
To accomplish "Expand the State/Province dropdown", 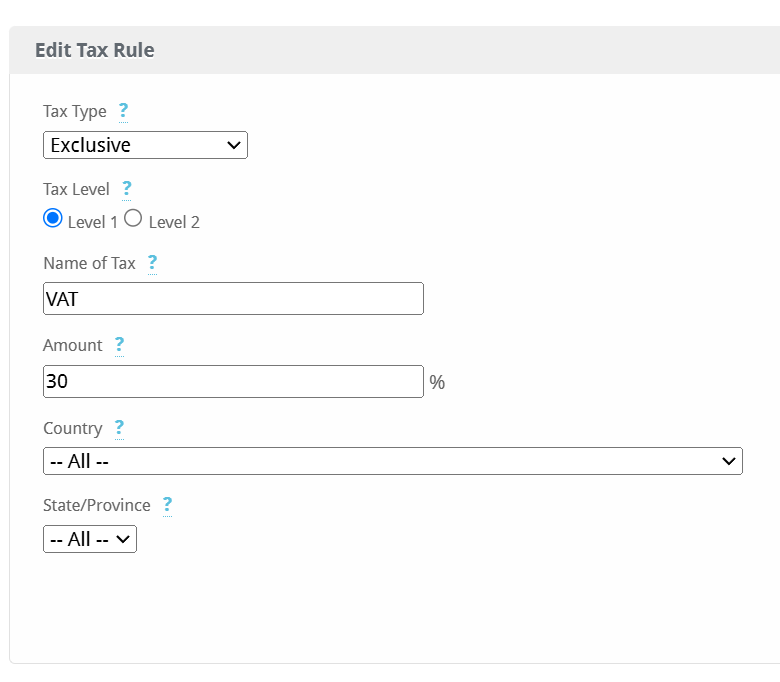I will pos(90,539).
